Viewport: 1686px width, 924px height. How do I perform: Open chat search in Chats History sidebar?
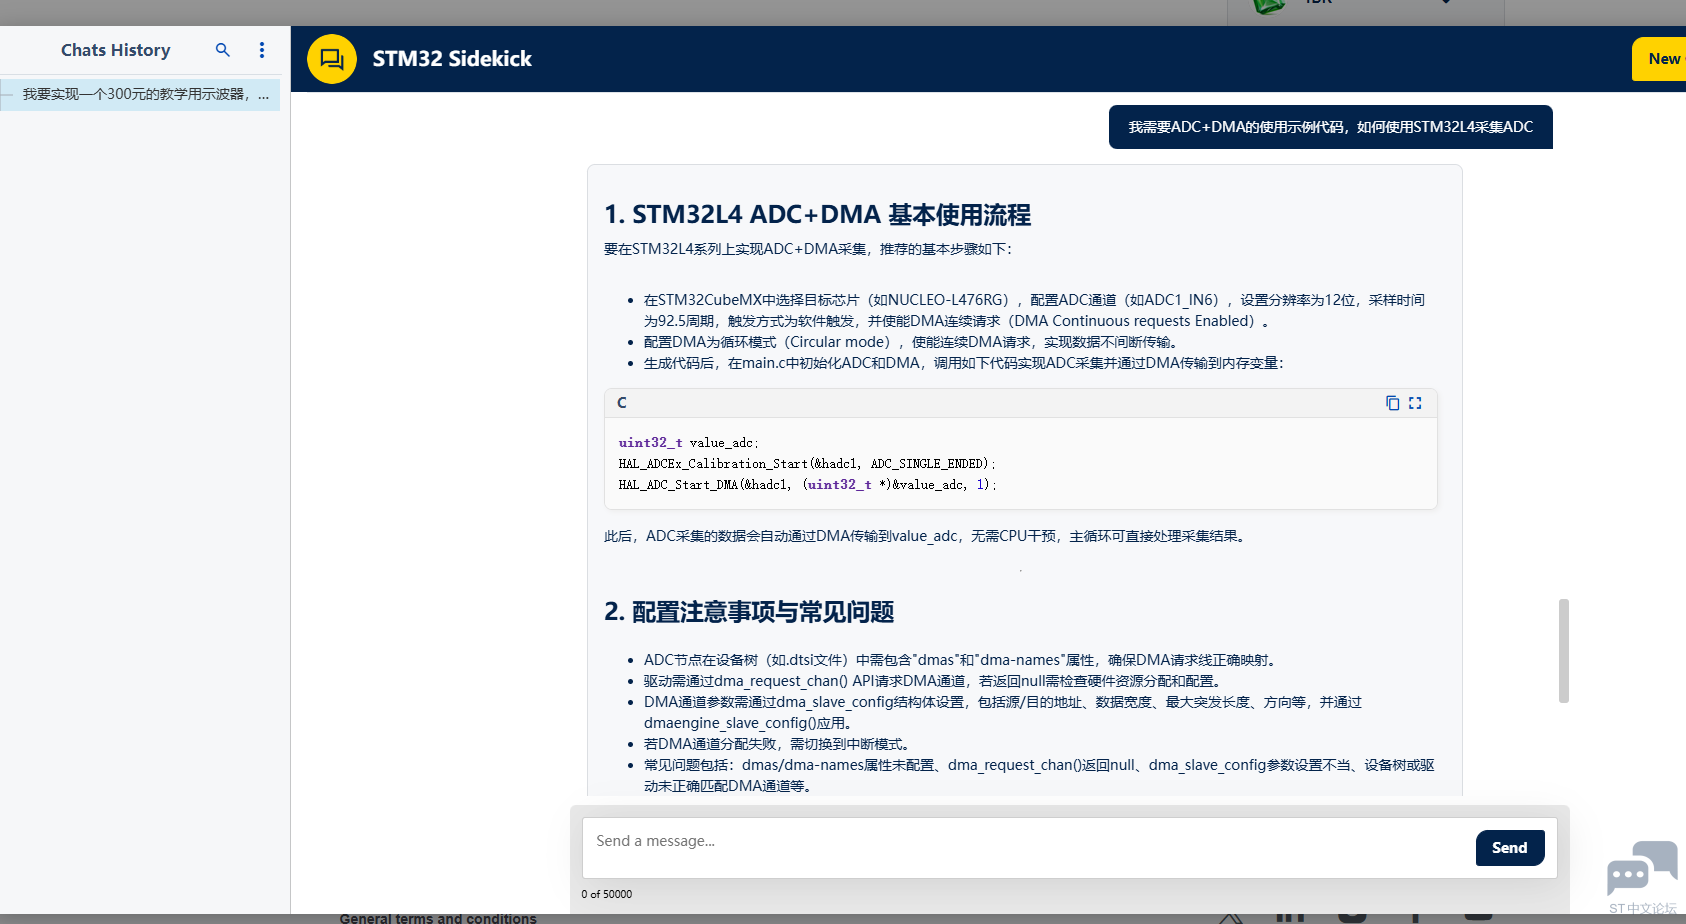(222, 50)
